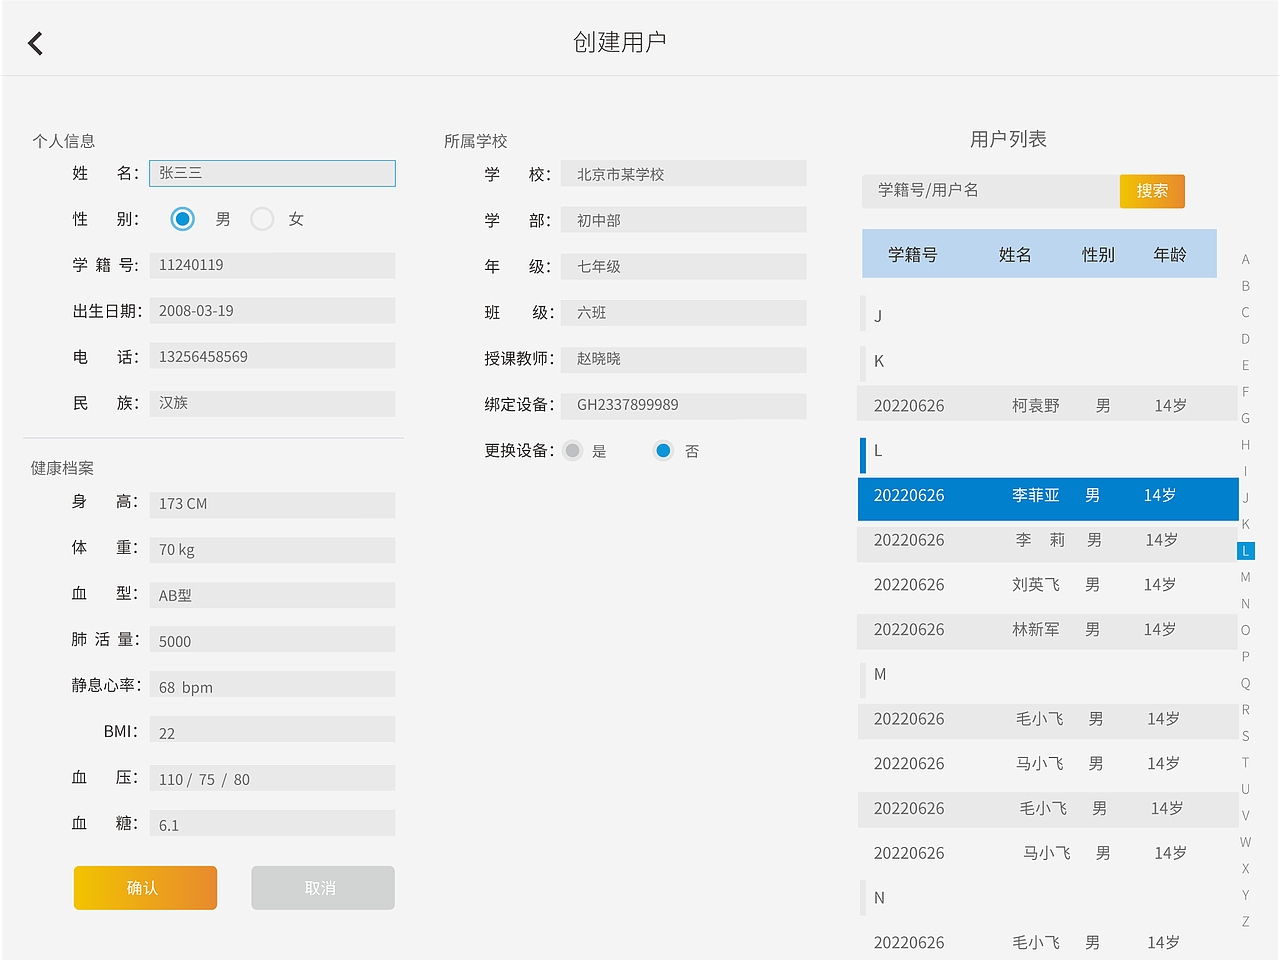
Task: Select user 柯袁野 from the list
Action: (1040, 405)
